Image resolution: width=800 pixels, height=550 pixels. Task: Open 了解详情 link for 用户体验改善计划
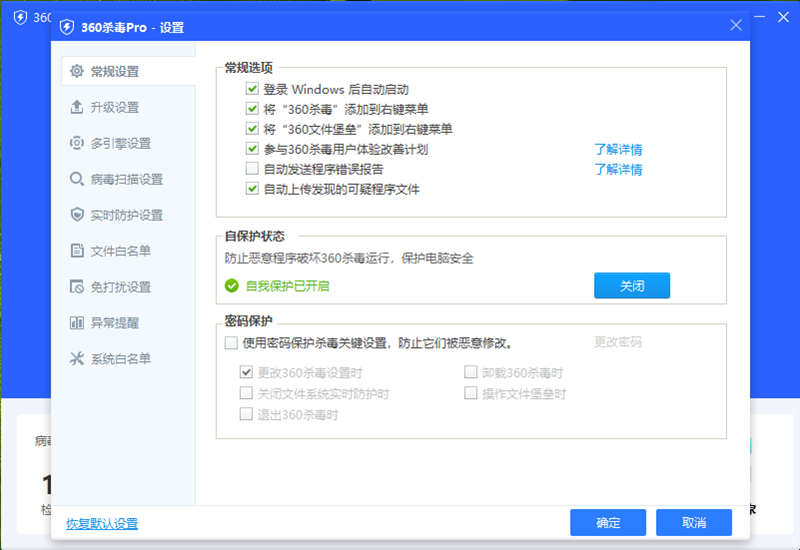coord(618,150)
